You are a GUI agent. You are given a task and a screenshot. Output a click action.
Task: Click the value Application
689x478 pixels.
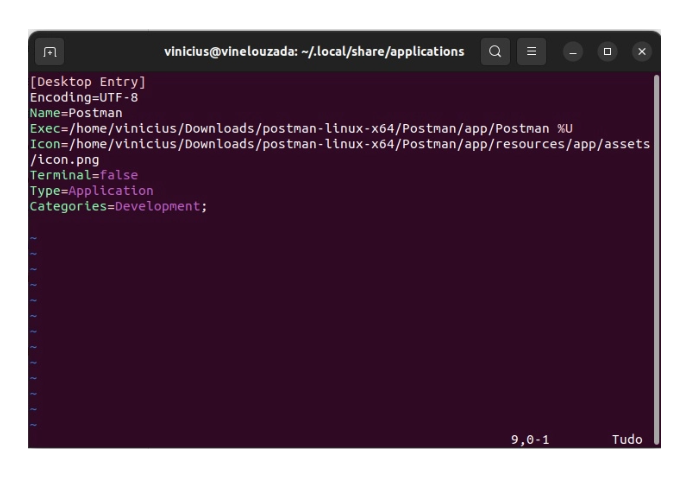111,191
